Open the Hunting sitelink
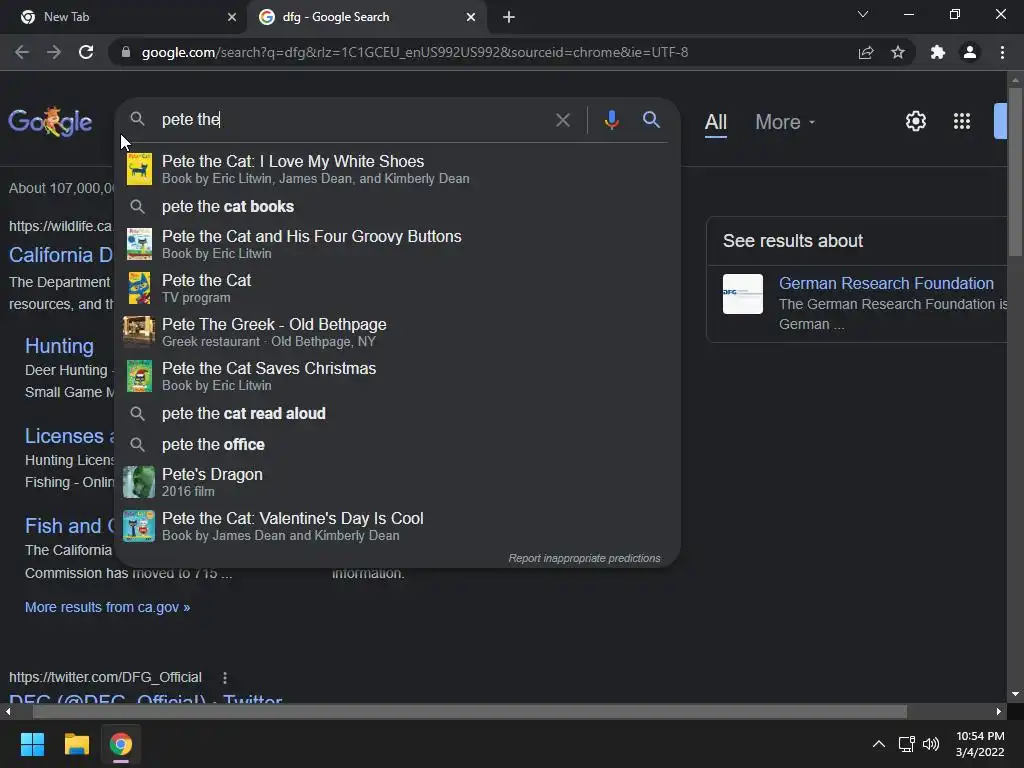1024x768 pixels. tap(59, 346)
